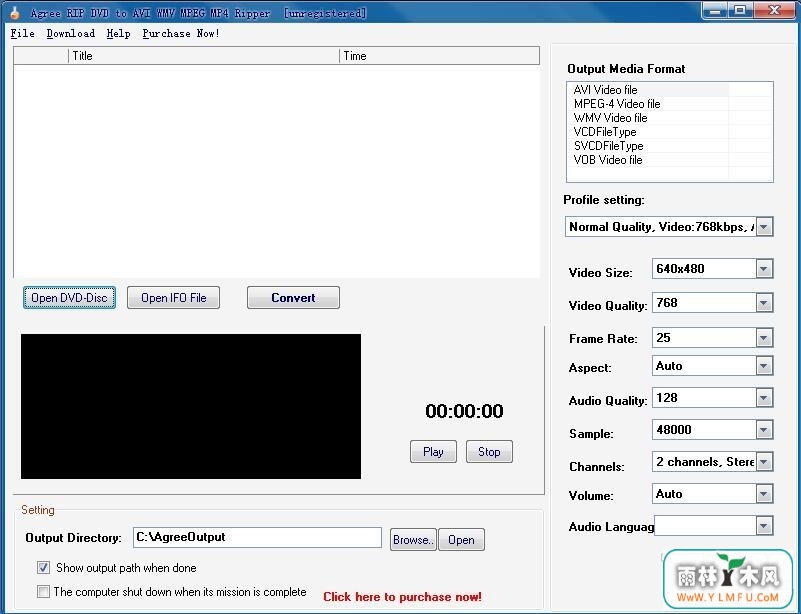Open the Download menu
This screenshot has height=614, width=801.
pos(70,34)
